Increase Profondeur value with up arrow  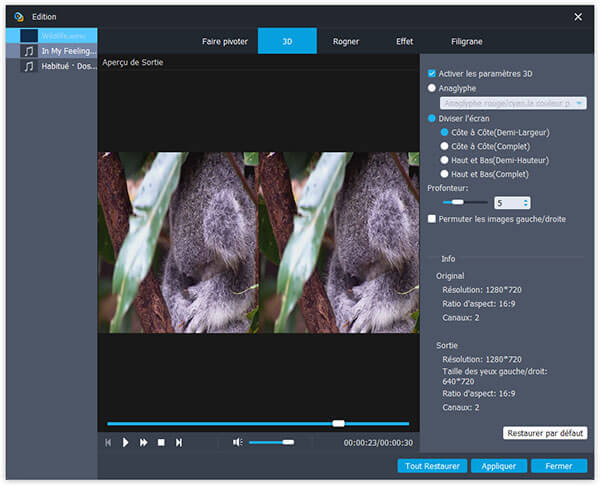[526, 199]
